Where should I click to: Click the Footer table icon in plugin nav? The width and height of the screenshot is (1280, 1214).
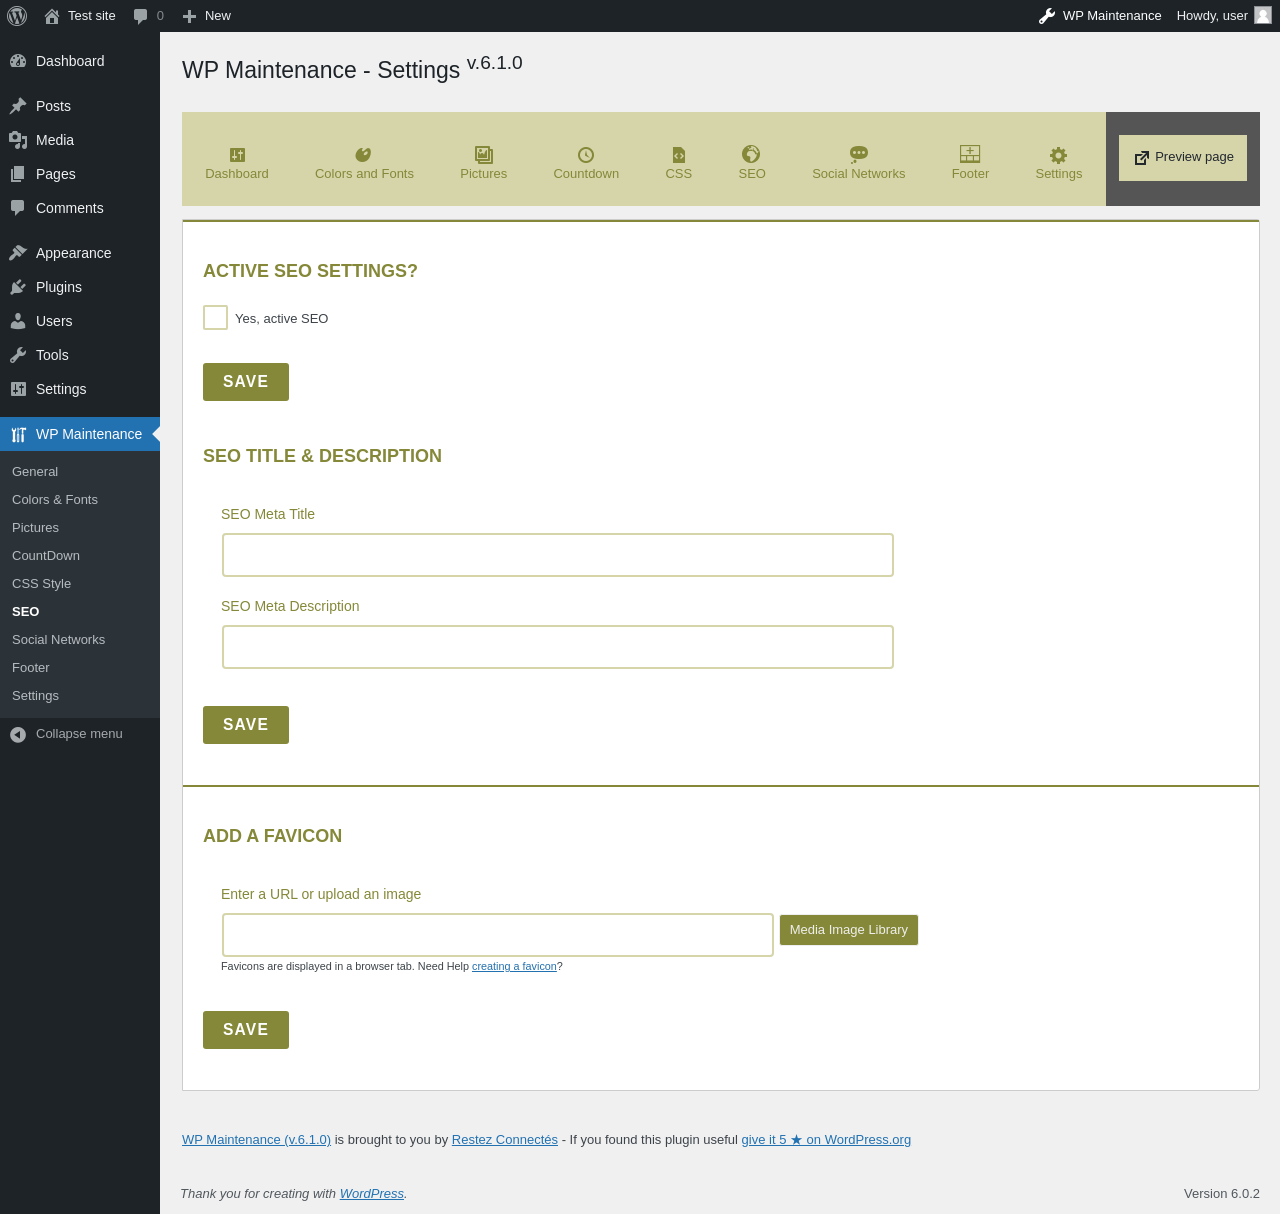point(970,154)
